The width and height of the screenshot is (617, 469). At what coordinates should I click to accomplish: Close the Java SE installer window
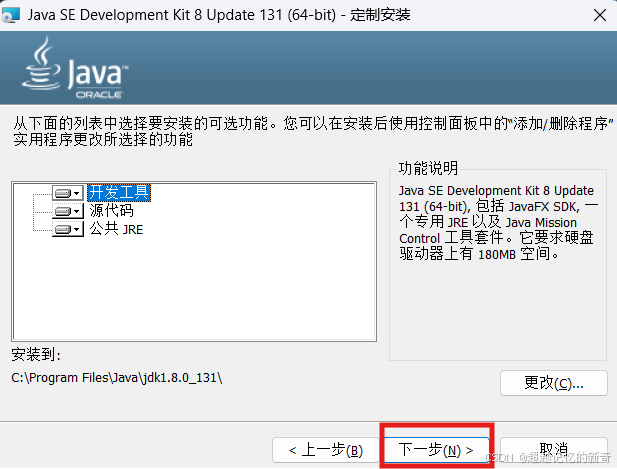pyautogui.click(x=600, y=15)
